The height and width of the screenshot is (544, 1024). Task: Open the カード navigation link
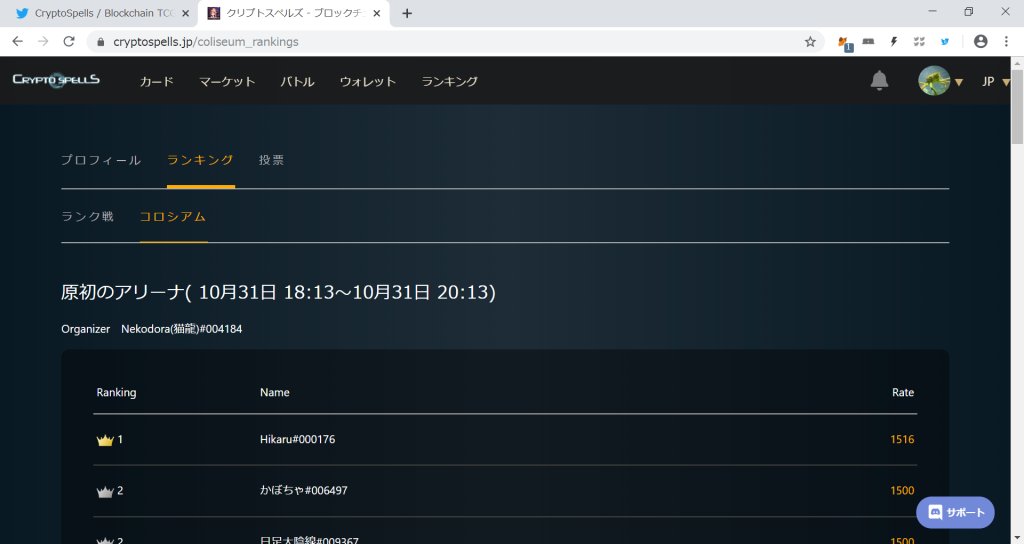[x=156, y=81]
